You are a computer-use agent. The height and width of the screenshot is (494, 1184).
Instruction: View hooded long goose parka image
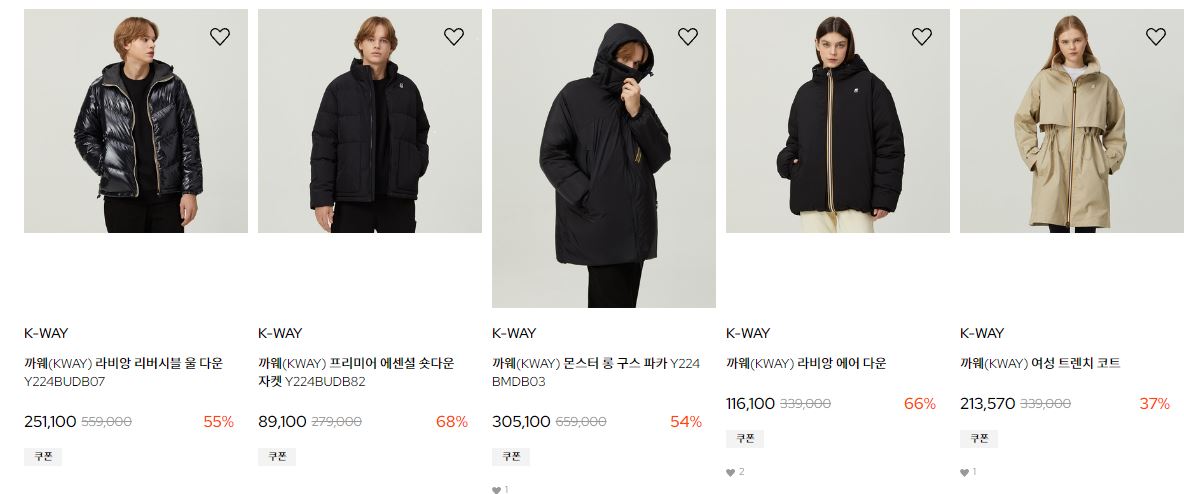point(604,159)
